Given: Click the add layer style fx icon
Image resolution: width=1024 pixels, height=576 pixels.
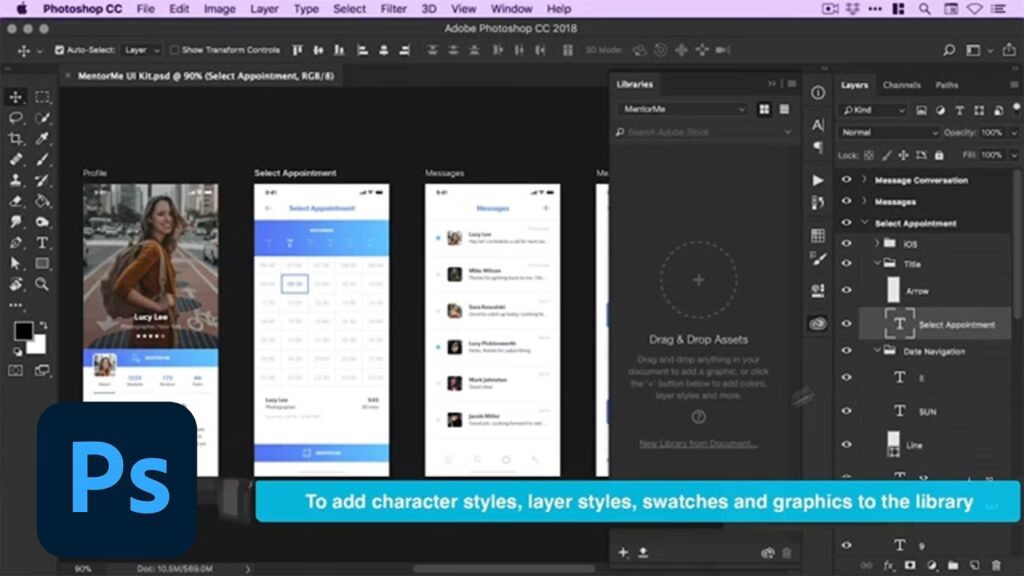Looking at the screenshot, I should click(x=888, y=566).
